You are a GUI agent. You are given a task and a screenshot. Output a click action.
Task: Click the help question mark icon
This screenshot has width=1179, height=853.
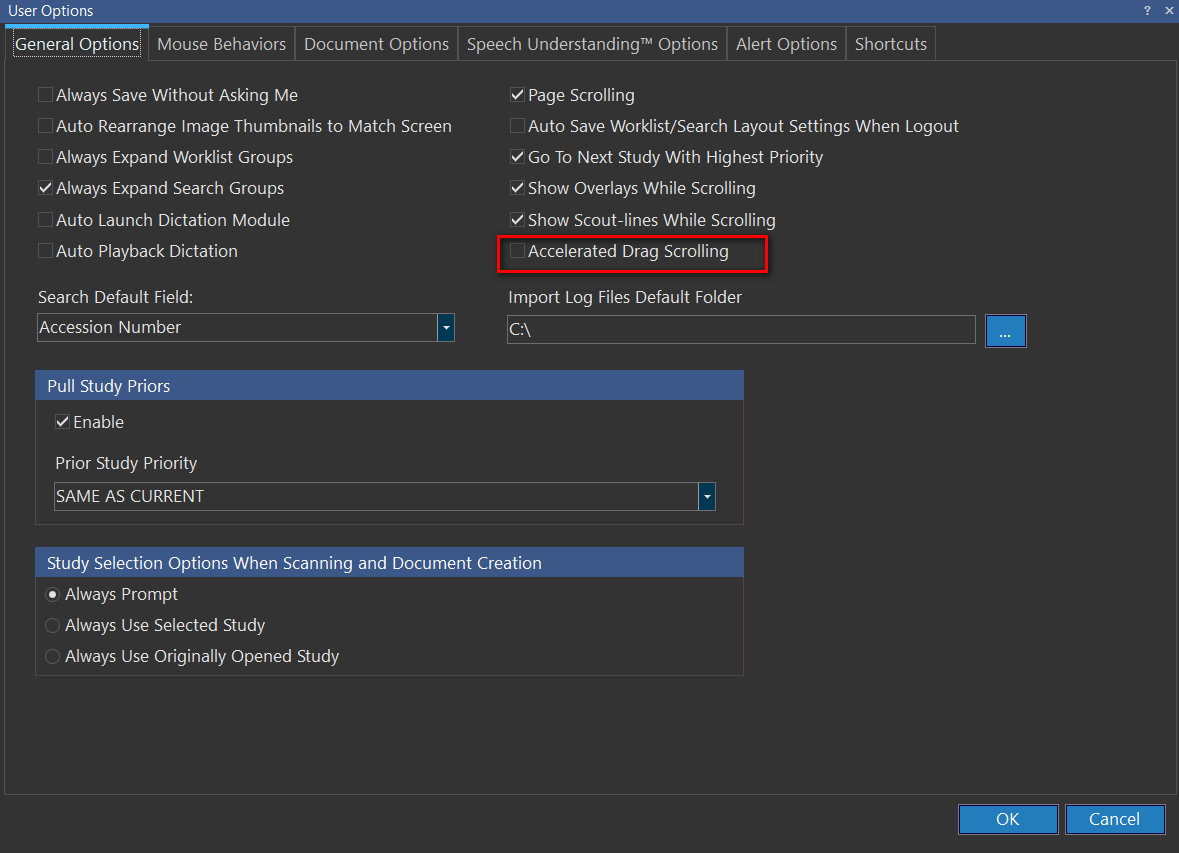(1147, 10)
